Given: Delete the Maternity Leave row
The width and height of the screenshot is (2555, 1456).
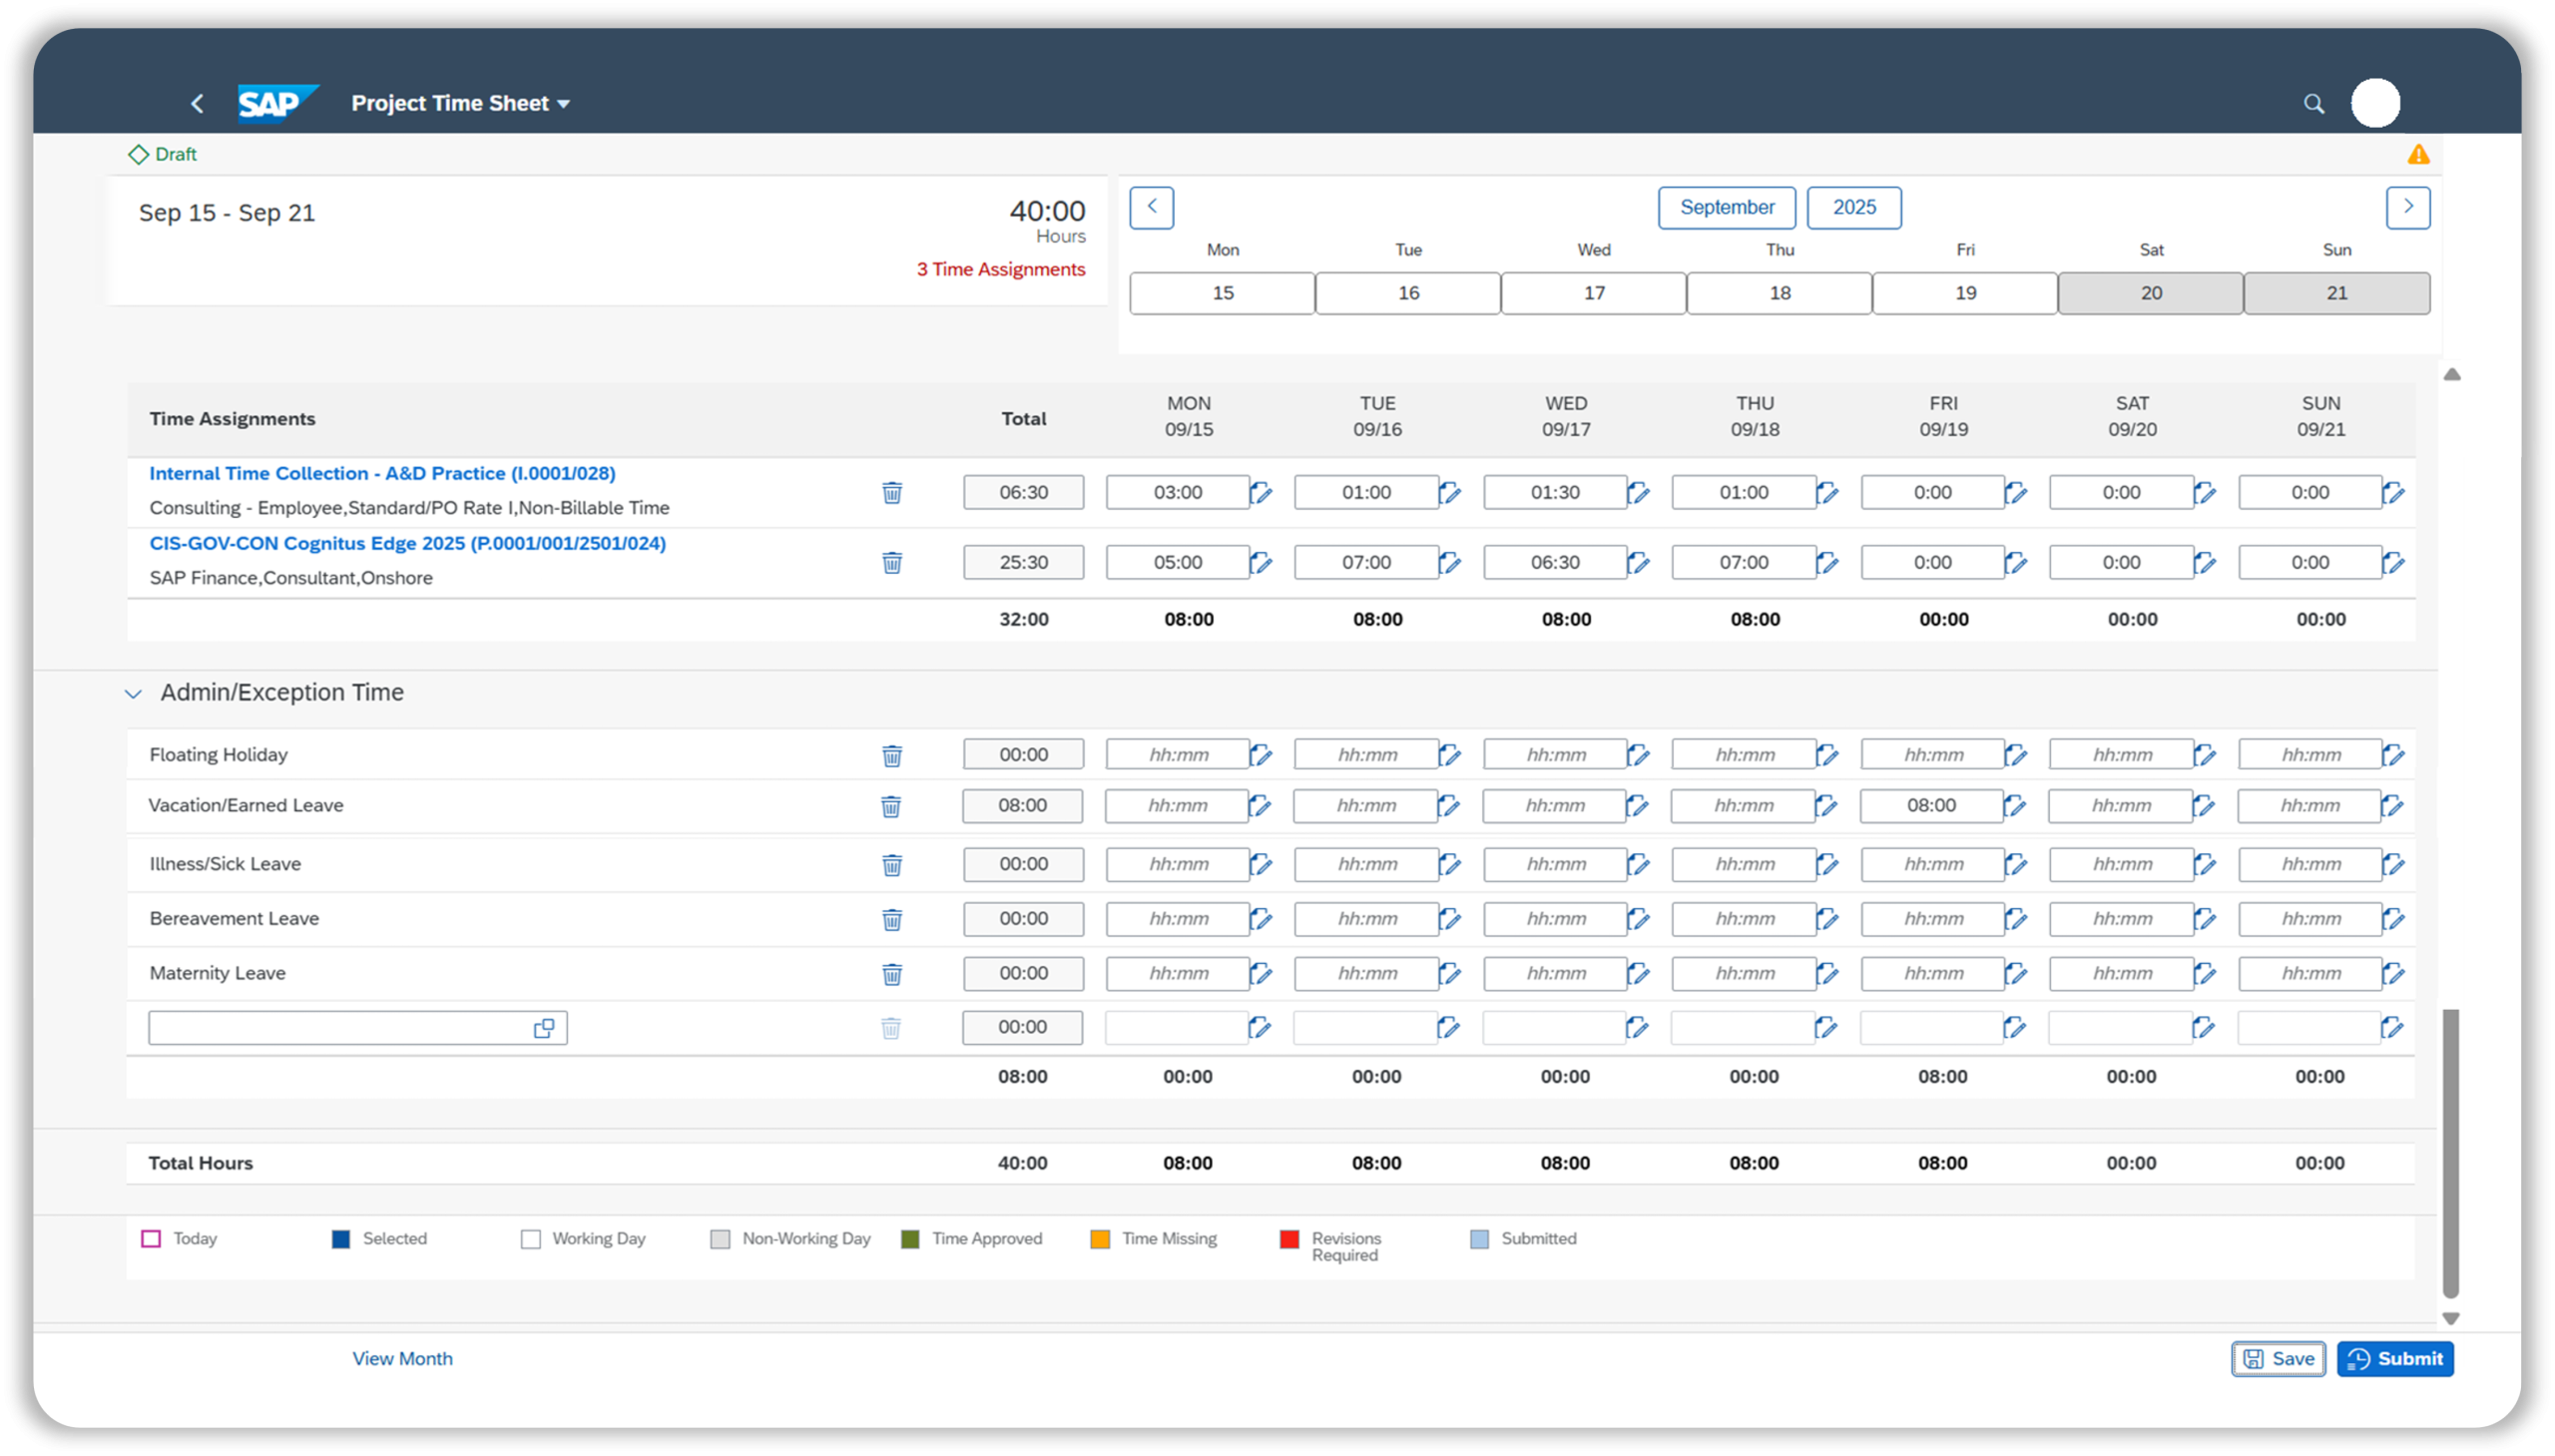Looking at the screenshot, I should tap(892, 973).
